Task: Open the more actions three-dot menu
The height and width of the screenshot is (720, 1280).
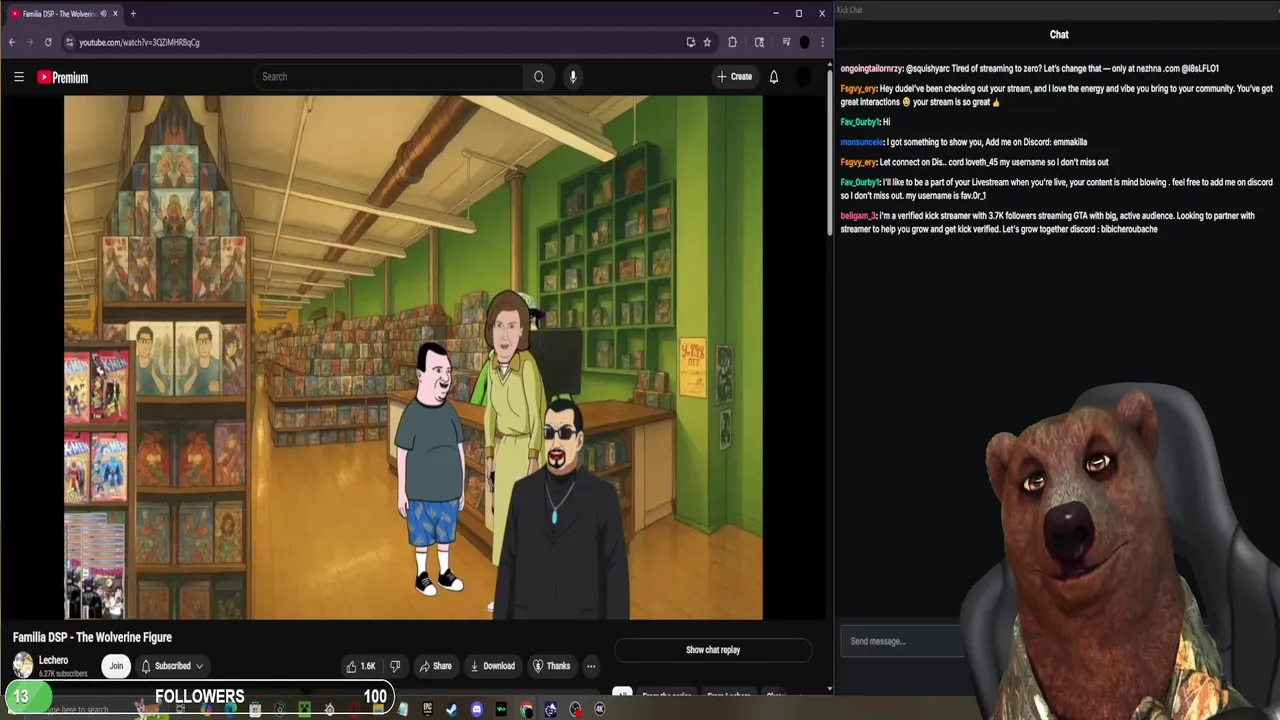Action: 591,666
